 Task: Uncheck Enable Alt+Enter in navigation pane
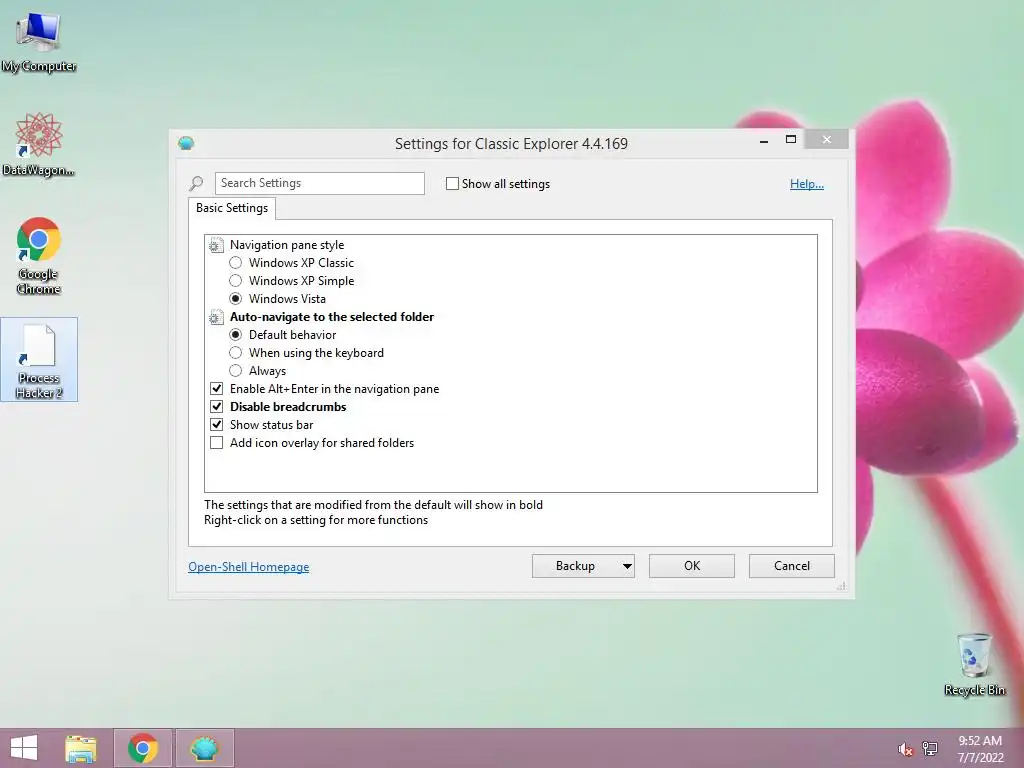click(x=217, y=389)
